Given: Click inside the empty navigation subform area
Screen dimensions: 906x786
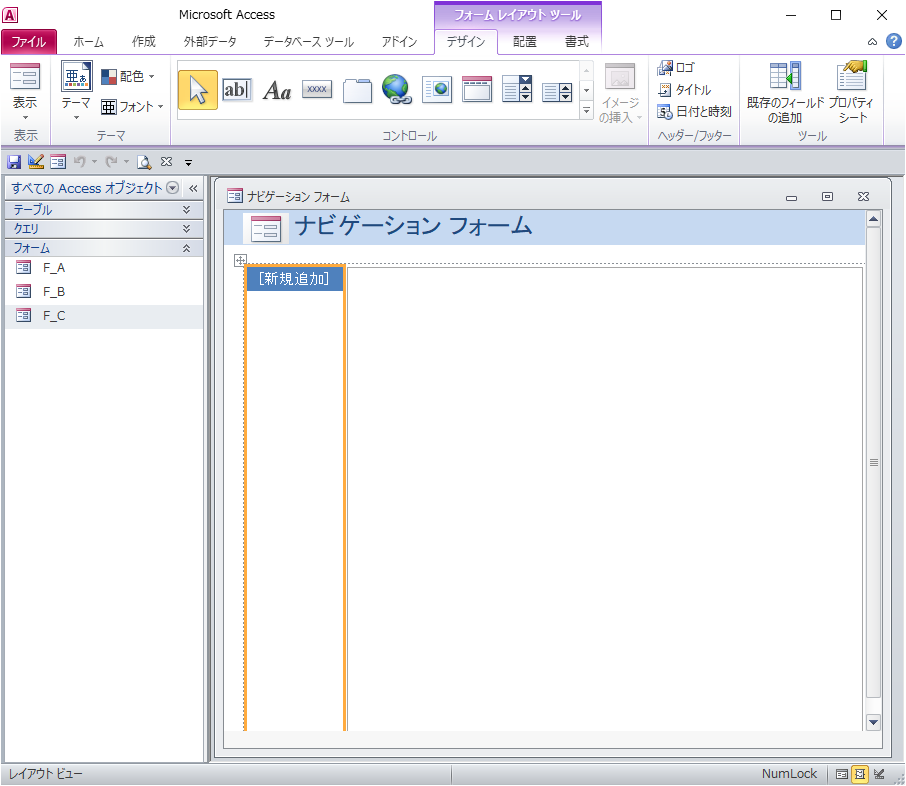Looking at the screenshot, I should 604,498.
